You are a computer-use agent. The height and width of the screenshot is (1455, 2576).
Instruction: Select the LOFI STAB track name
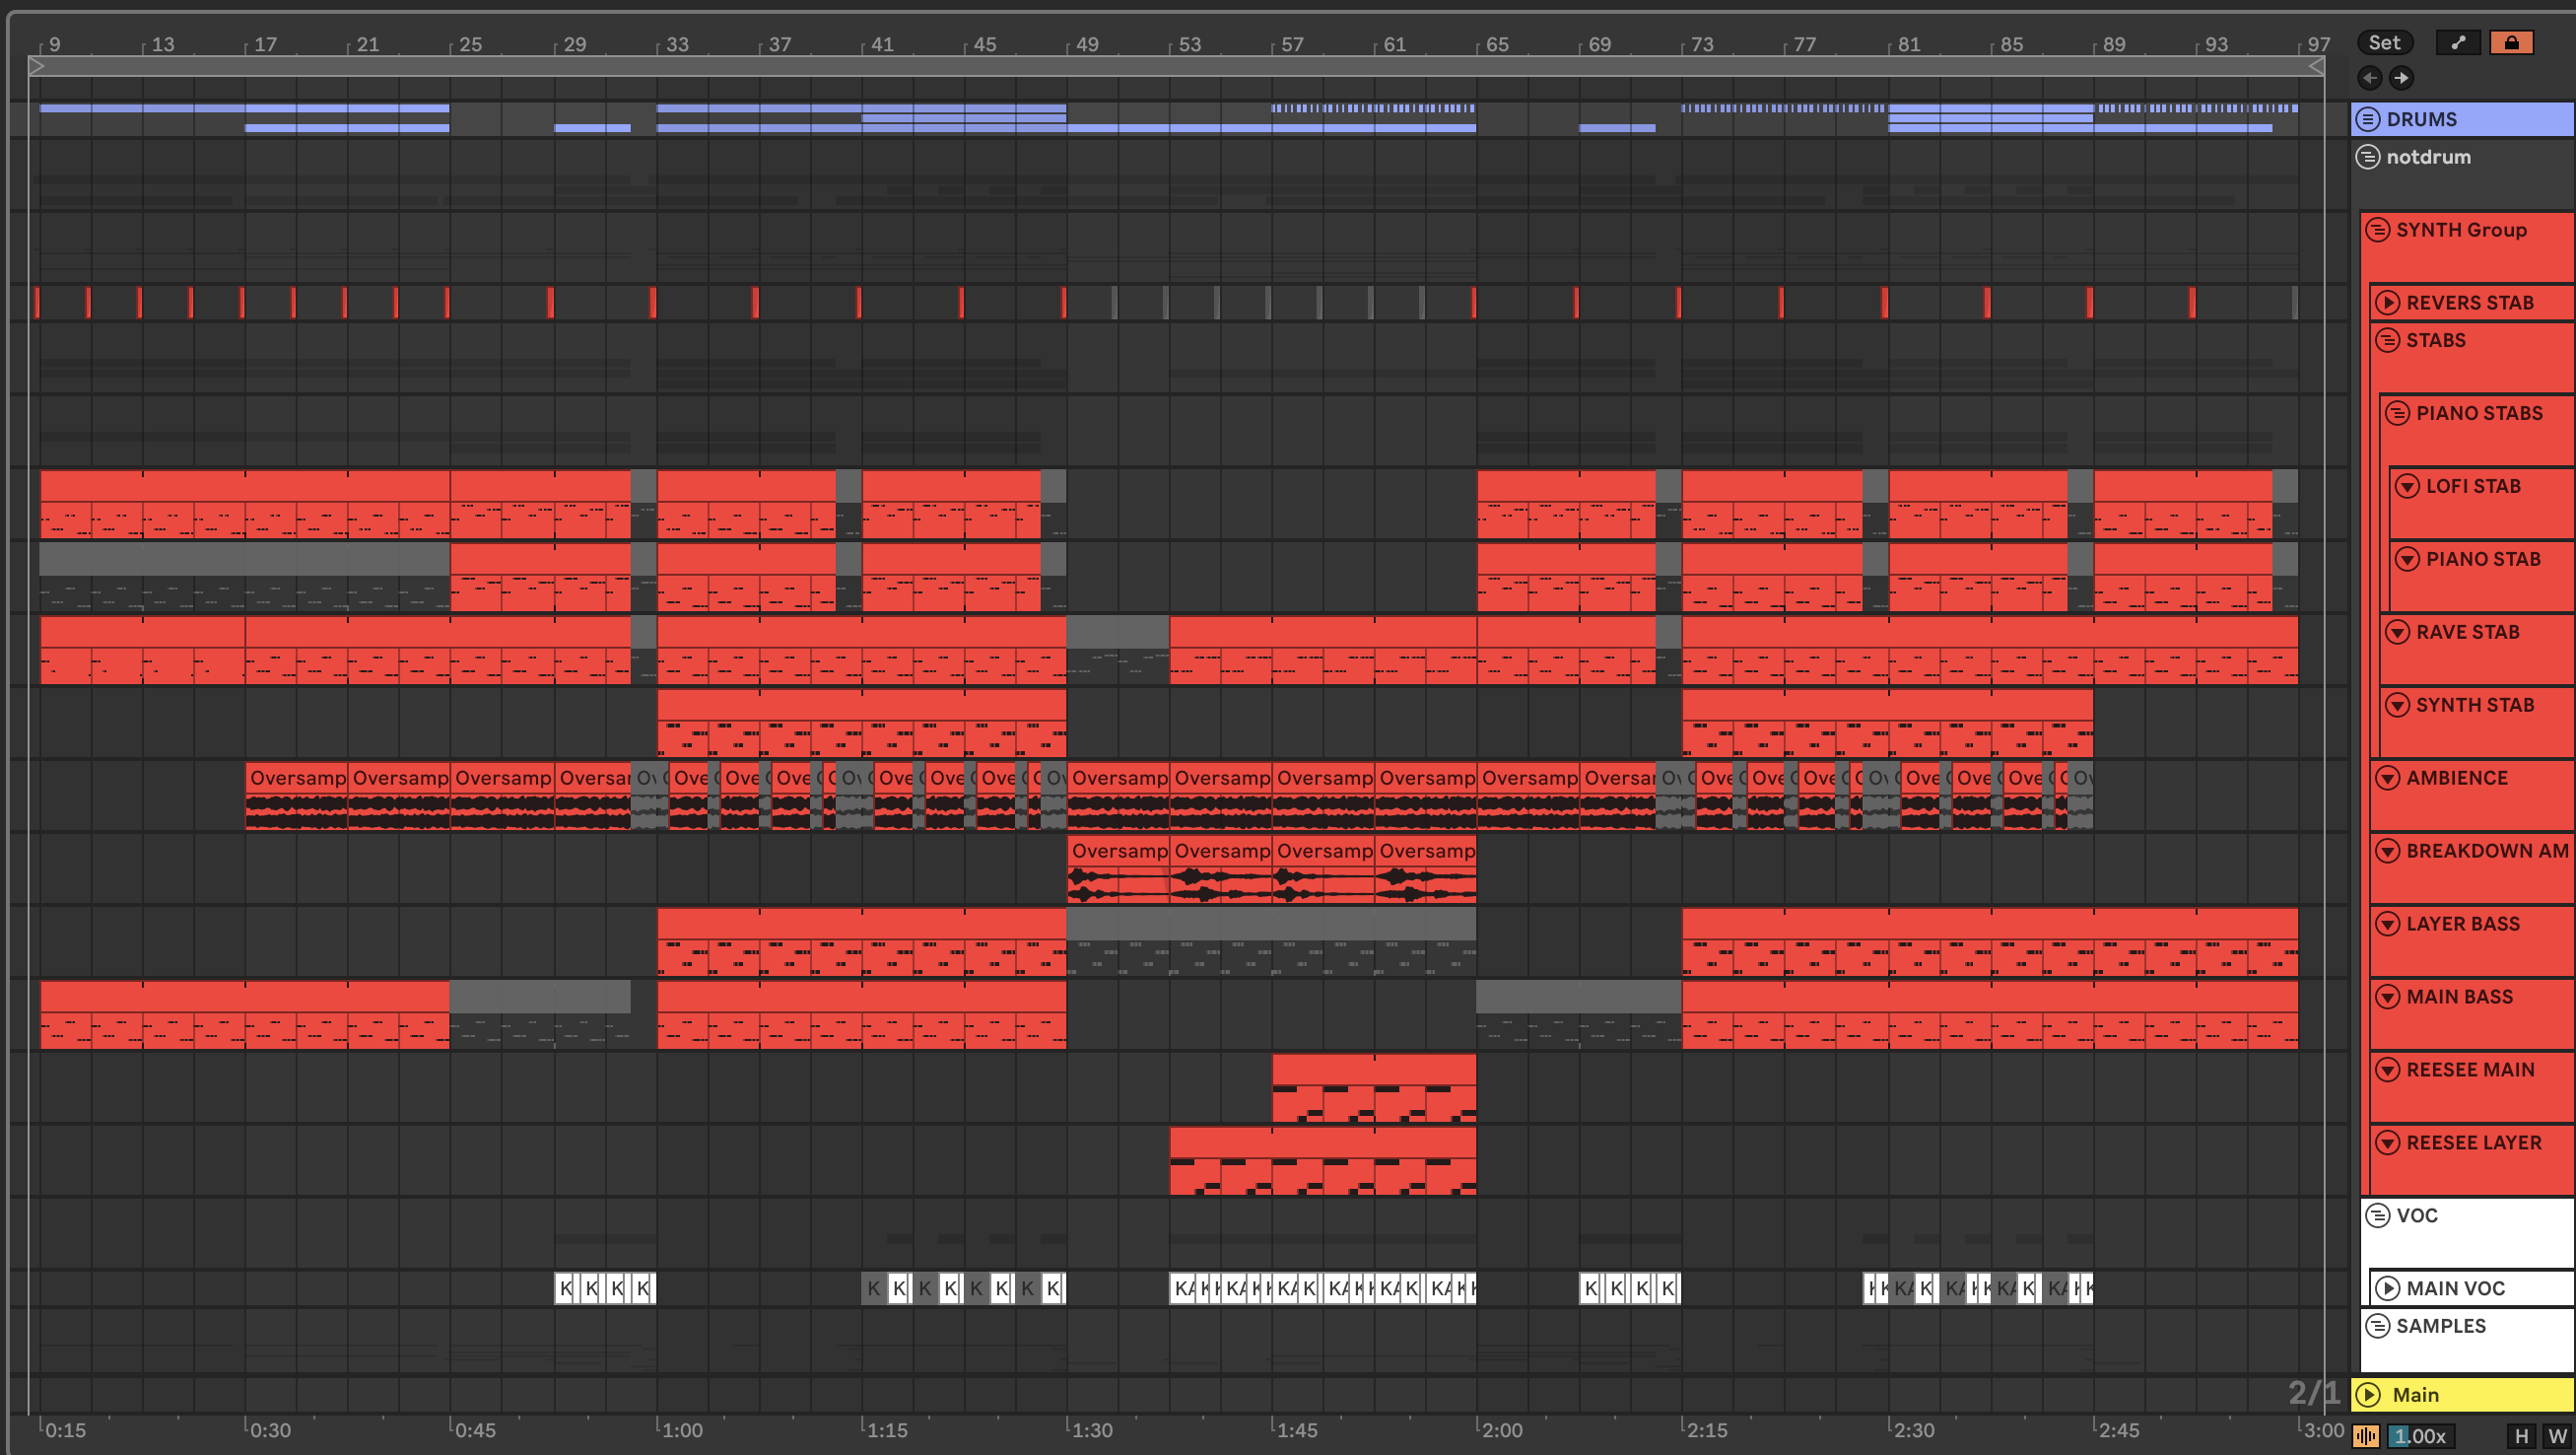(2473, 486)
